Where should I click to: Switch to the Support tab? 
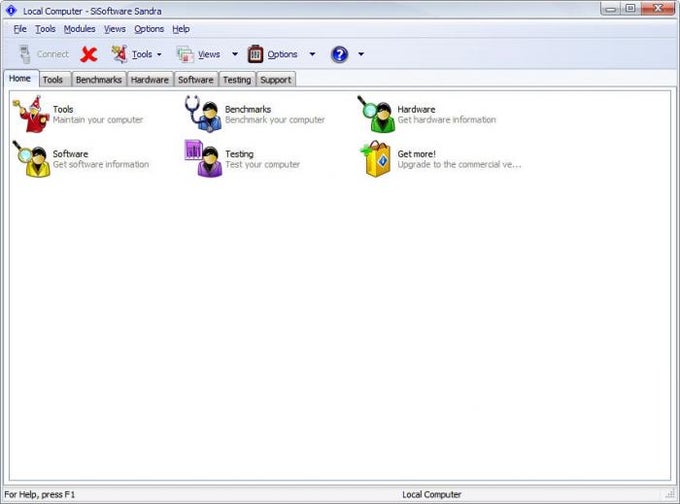coord(276,80)
